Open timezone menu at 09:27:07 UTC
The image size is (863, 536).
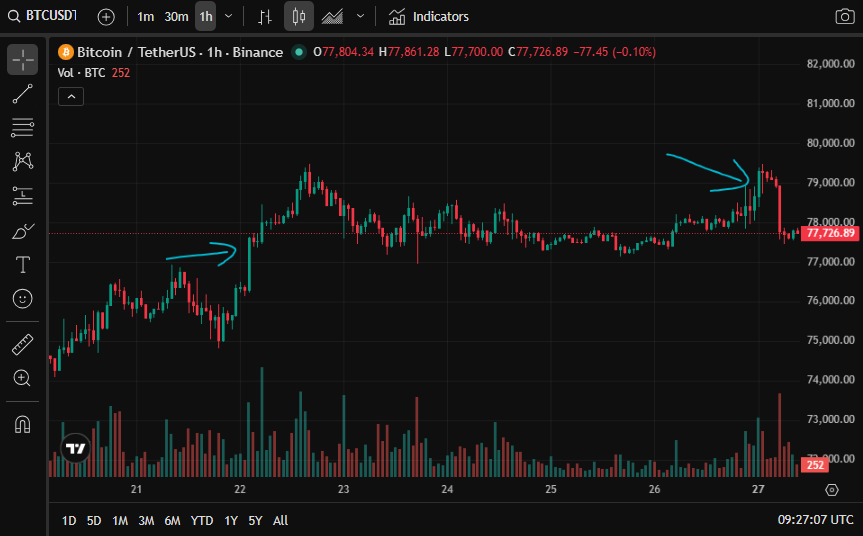point(815,520)
